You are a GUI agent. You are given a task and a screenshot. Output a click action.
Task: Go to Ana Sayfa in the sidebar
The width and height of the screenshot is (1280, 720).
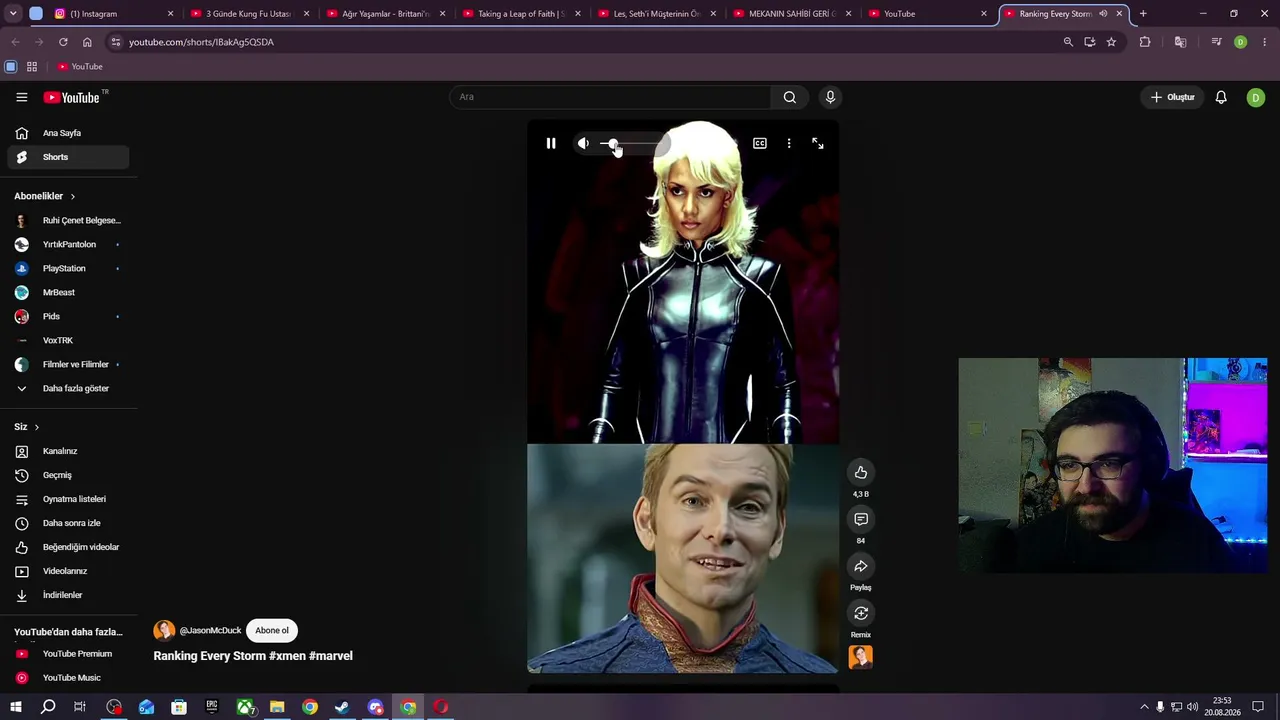pyautogui.click(x=68, y=133)
